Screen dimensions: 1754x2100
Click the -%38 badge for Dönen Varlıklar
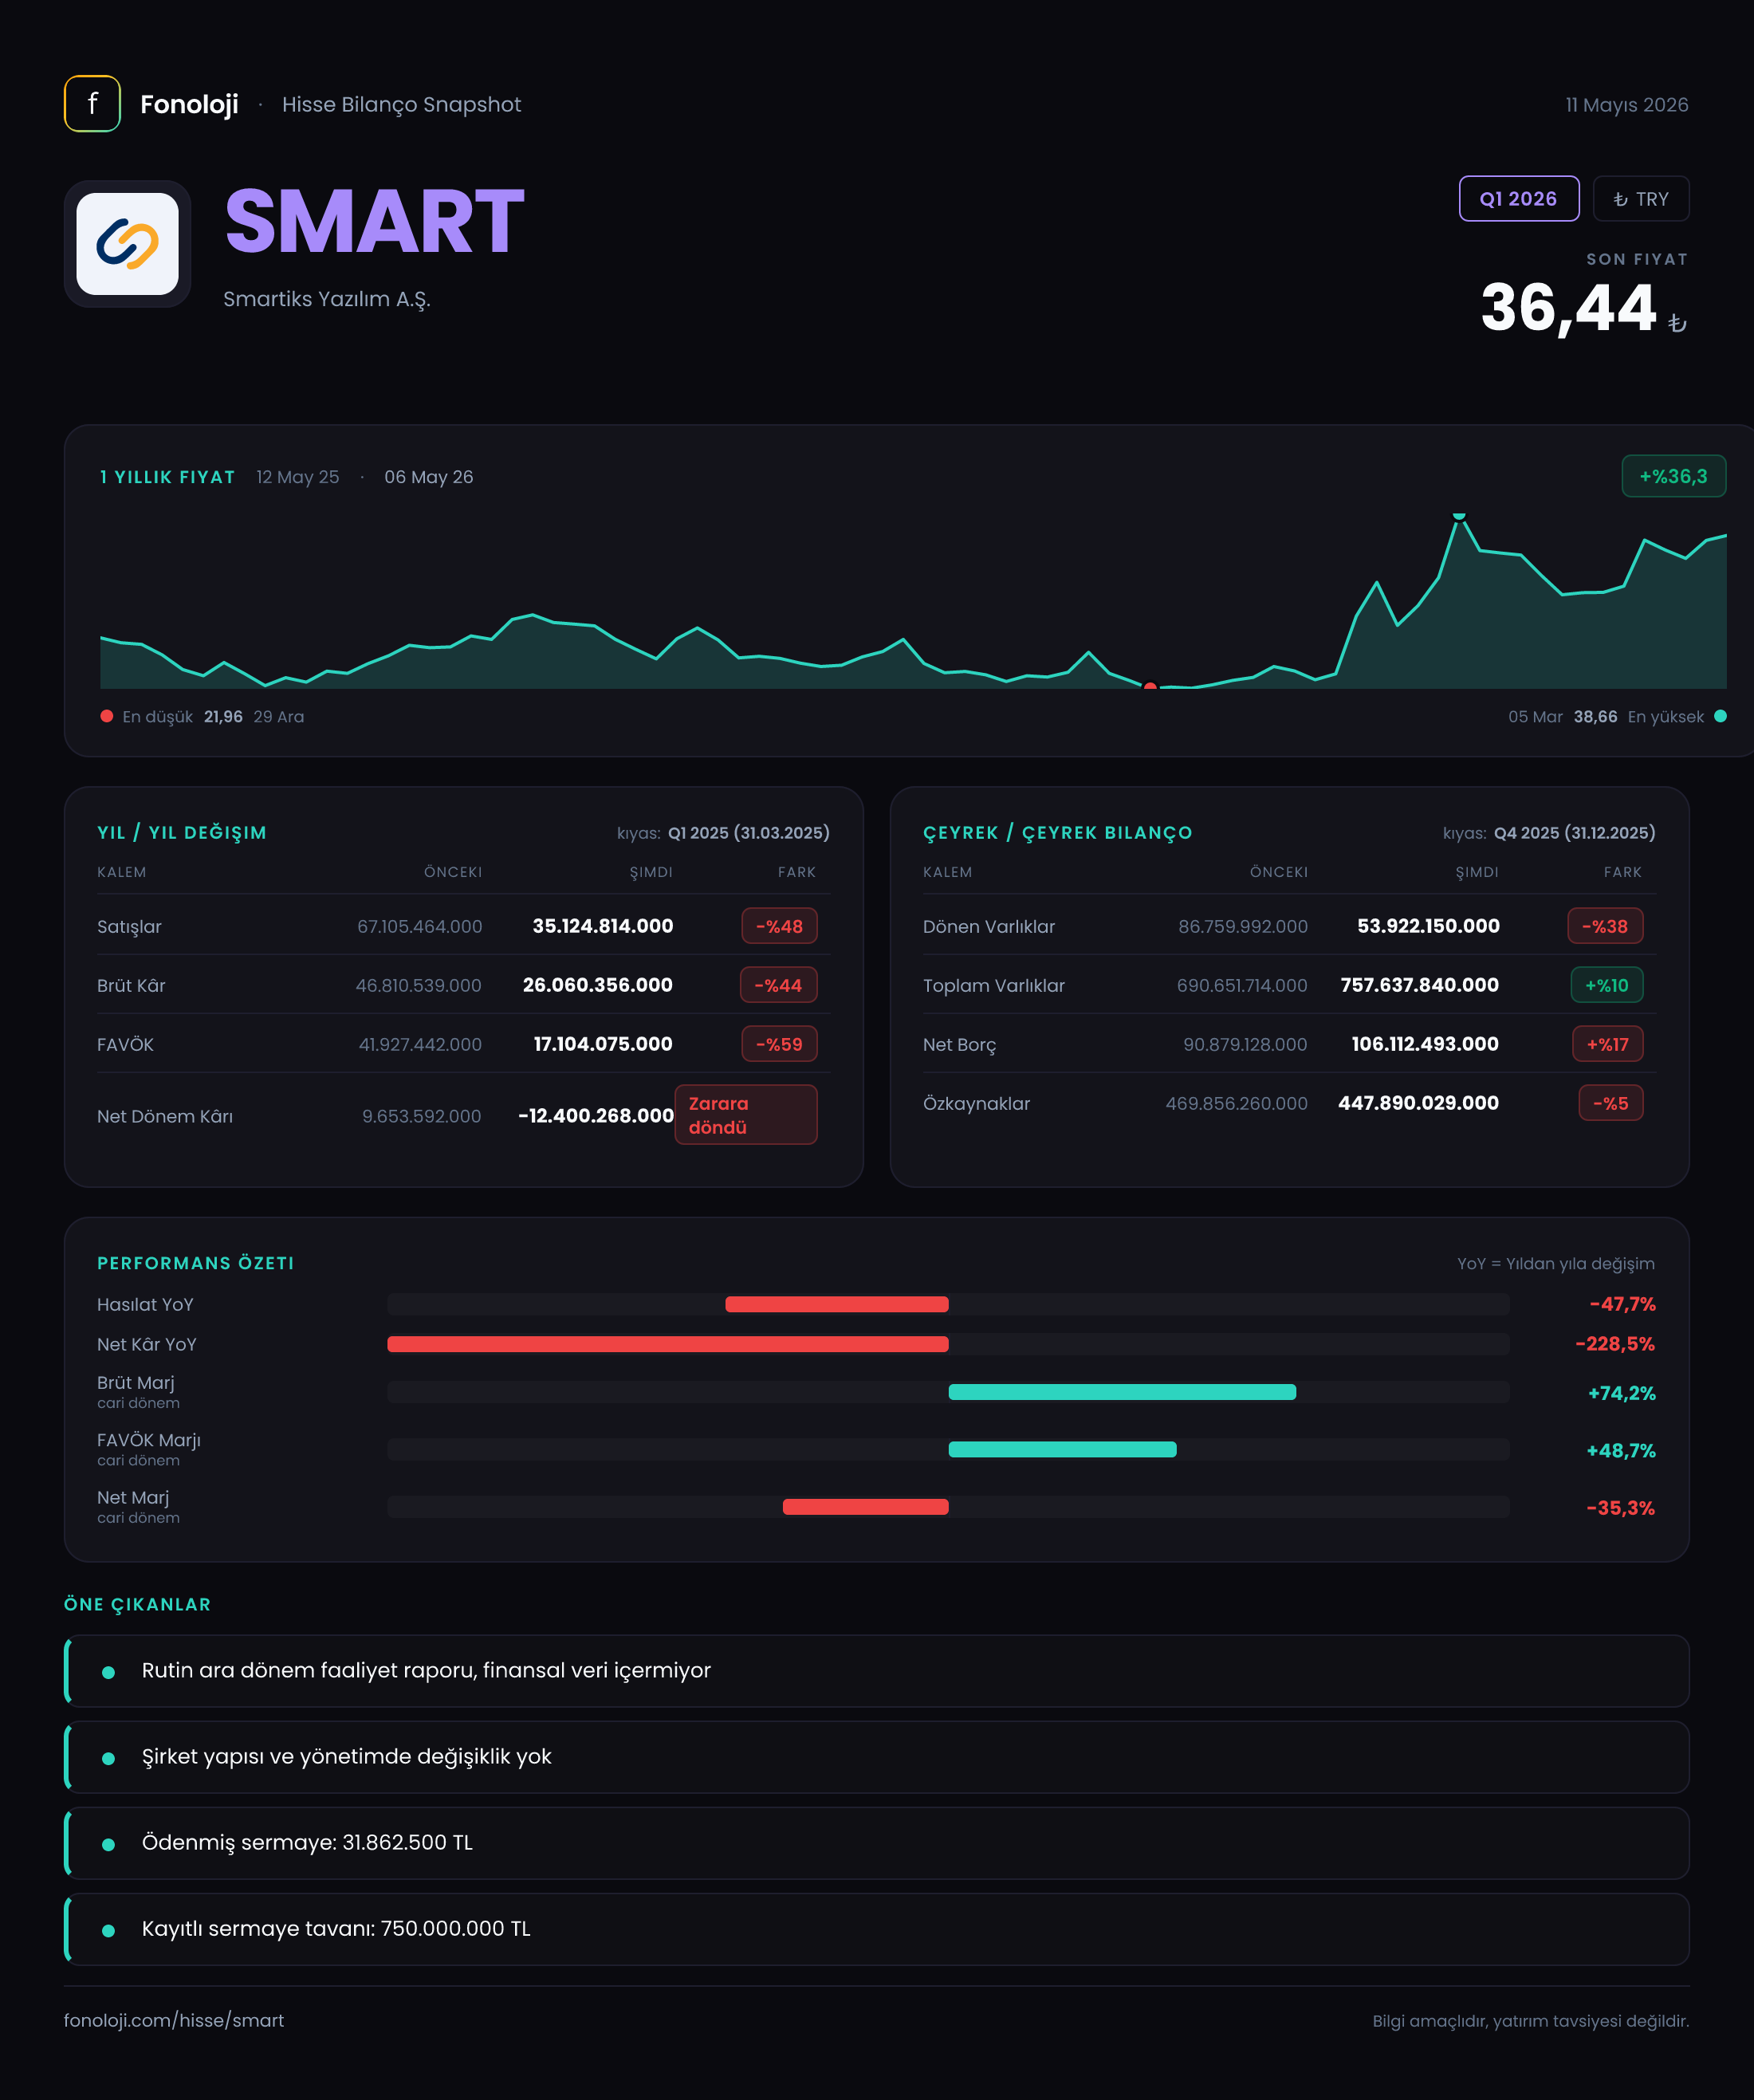[x=1605, y=926]
